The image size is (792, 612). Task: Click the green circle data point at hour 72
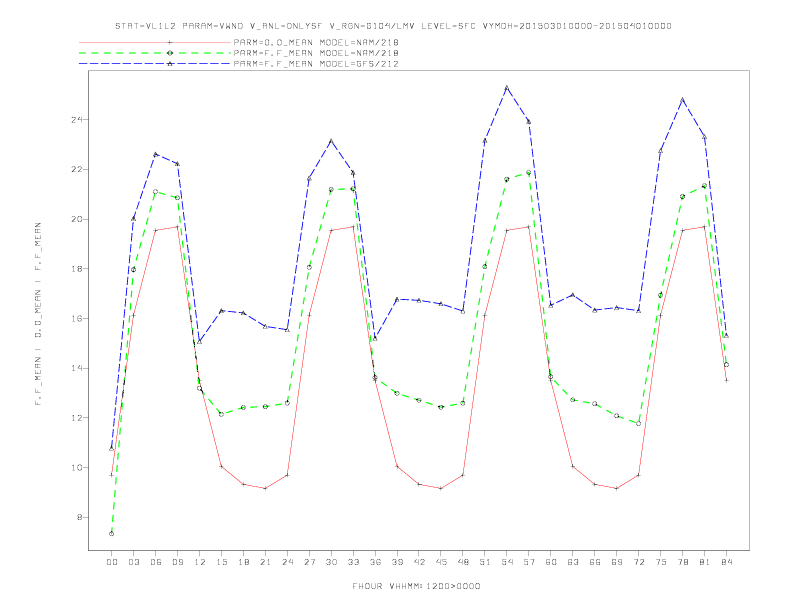638,423
